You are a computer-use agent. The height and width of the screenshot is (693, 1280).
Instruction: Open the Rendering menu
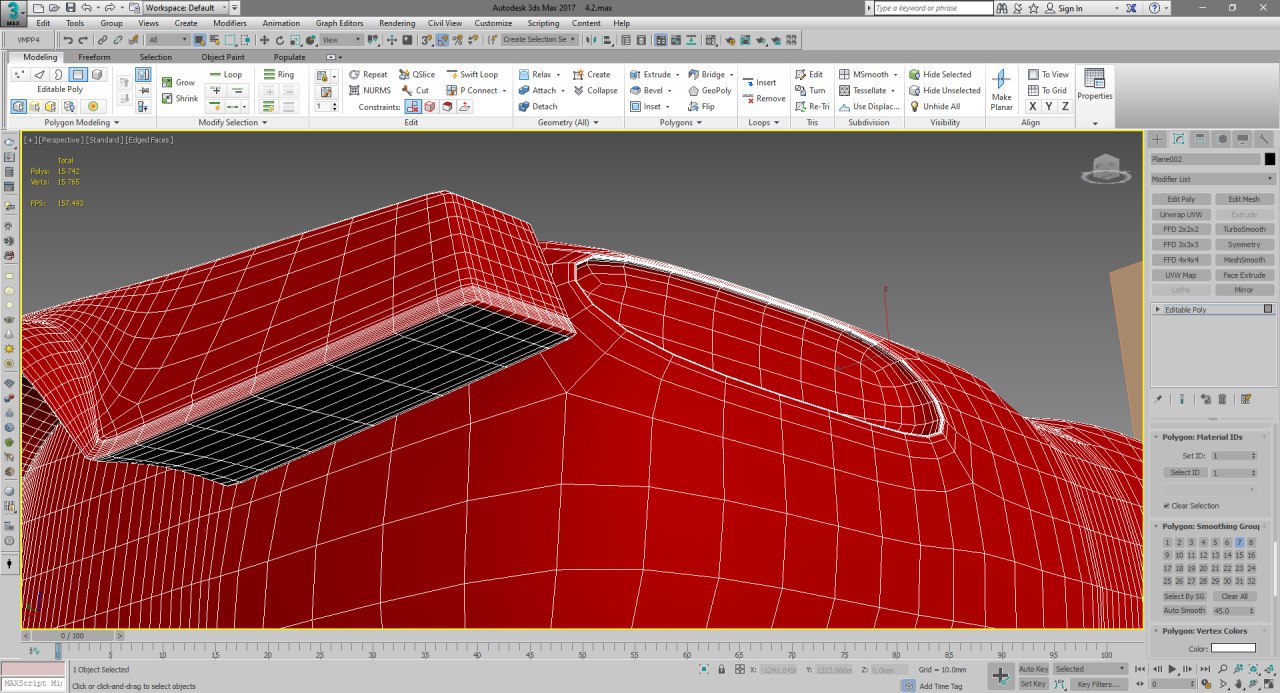(397, 23)
